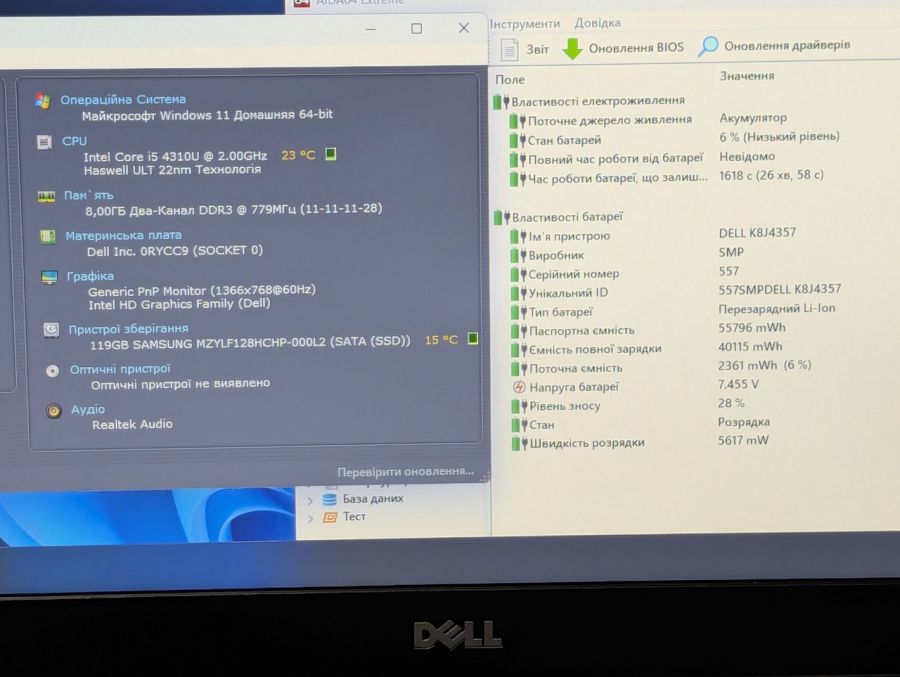Click the battery icon beside Стан row
Viewport: 900px width, 677px height.
519,425
